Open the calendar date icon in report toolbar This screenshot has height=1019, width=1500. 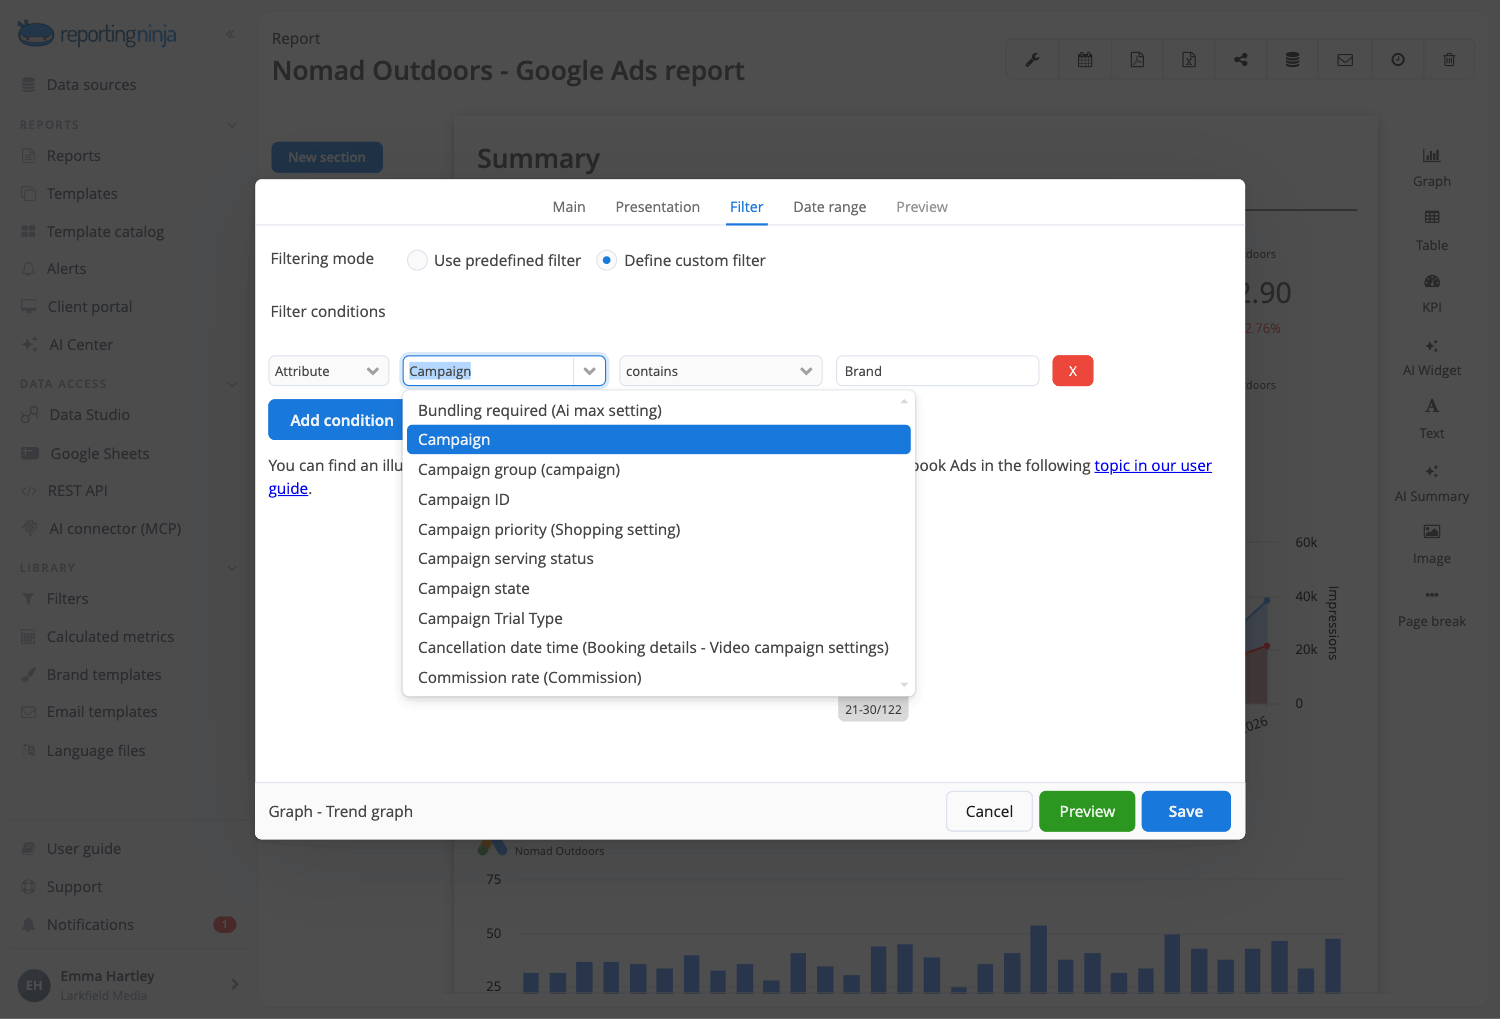point(1085,60)
